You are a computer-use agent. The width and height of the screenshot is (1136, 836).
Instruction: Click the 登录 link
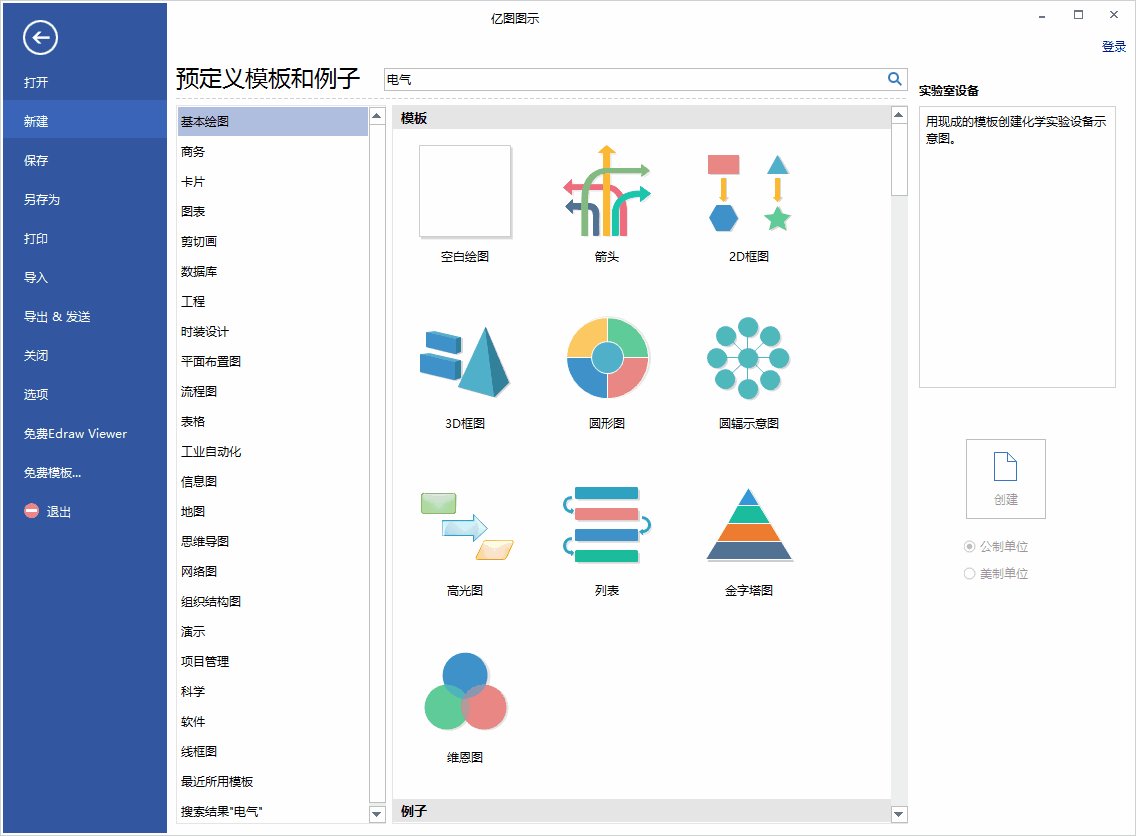[x=1114, y=46]
